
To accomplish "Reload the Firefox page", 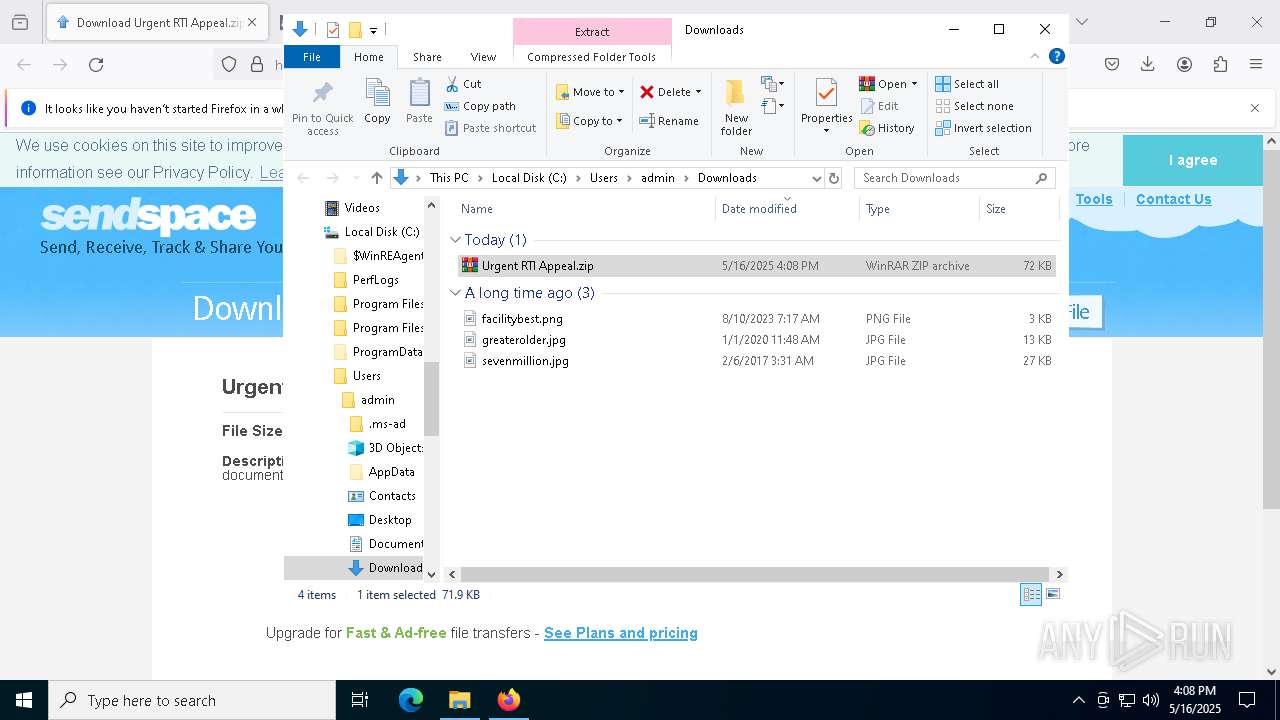I will point(96,65).
